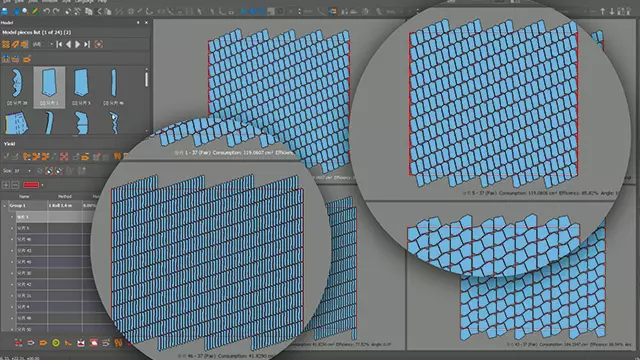Screen dimensions: 640x360
Task: Expand the highlighted first piece row
Action: (x=12, y=217)
